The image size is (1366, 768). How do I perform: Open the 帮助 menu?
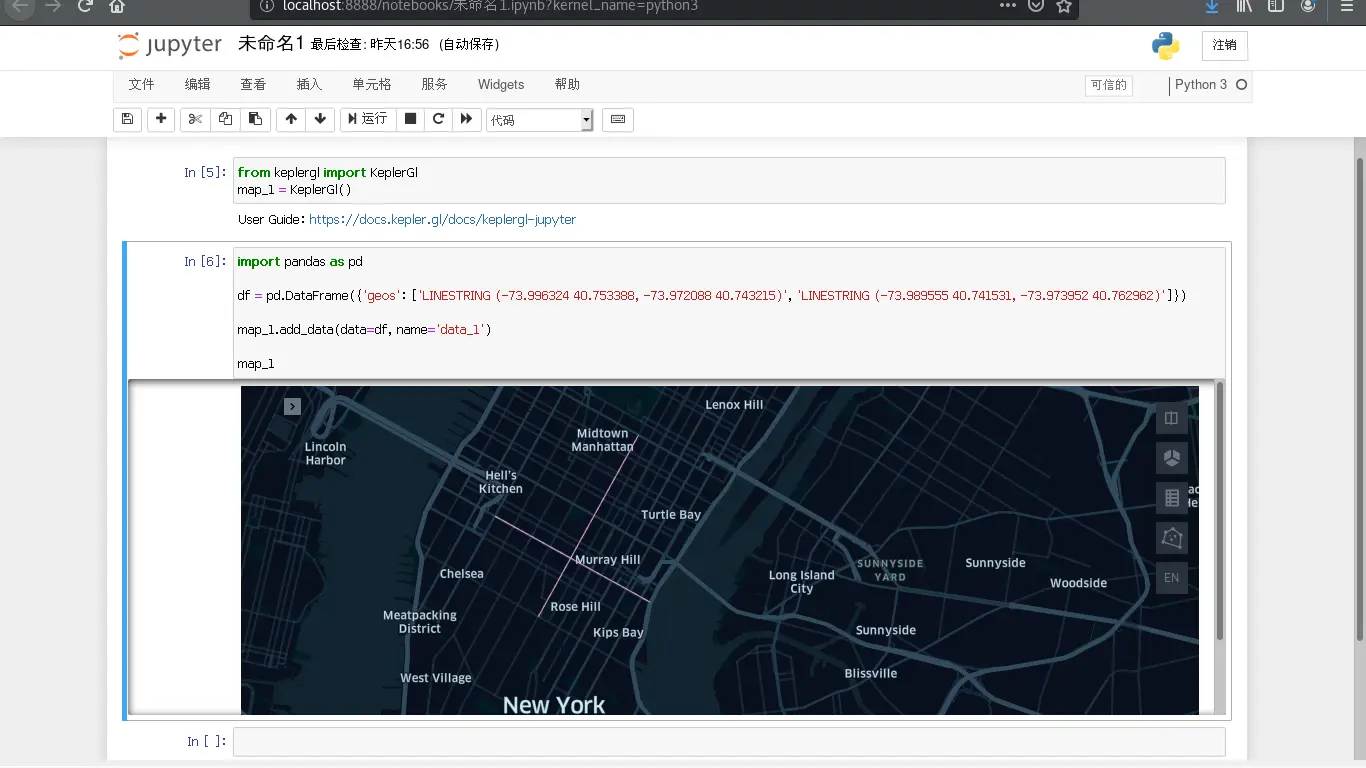click(x=567, y=85)
